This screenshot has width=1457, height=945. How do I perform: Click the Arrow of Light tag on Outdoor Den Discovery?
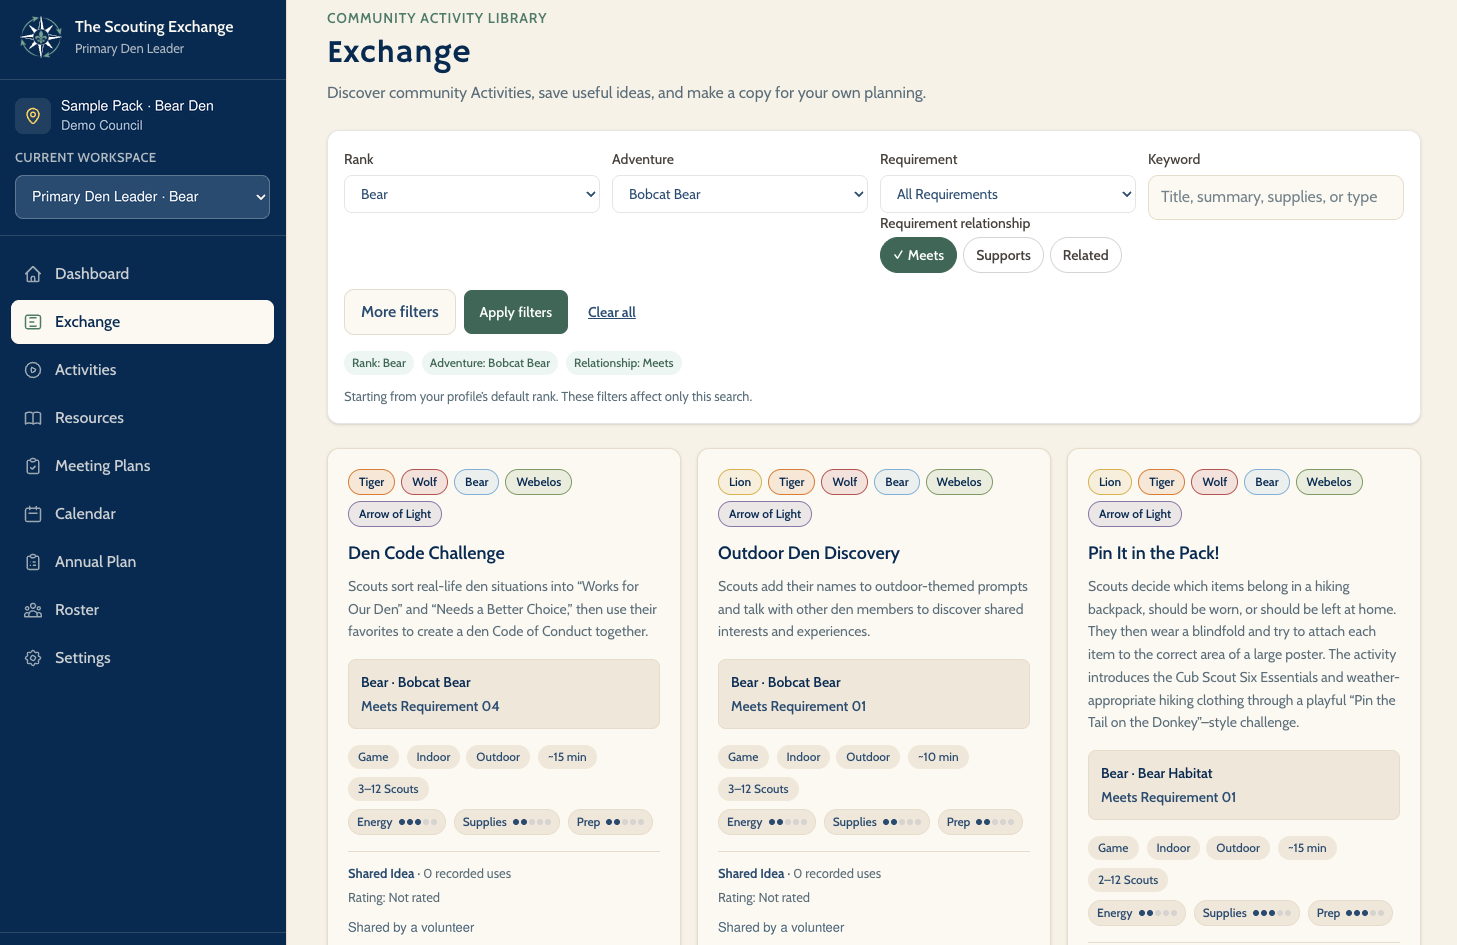coord(765,514)
